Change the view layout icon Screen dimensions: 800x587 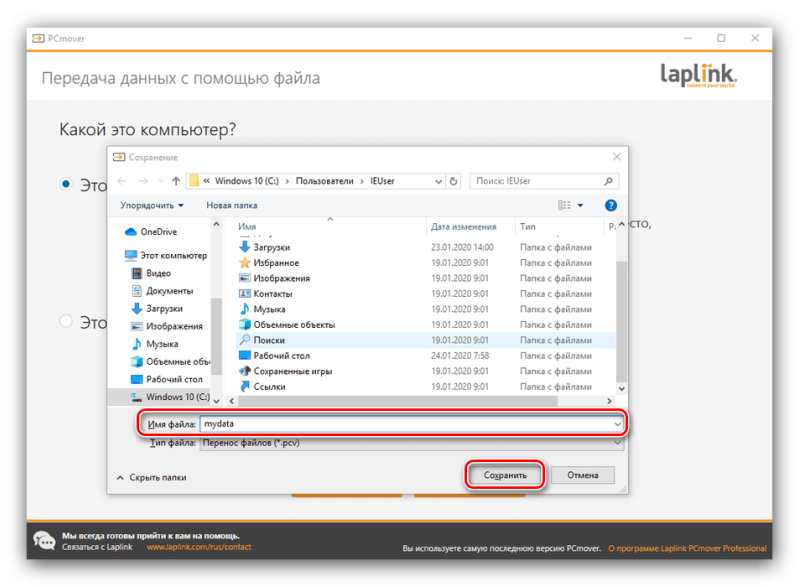(564, 205)
